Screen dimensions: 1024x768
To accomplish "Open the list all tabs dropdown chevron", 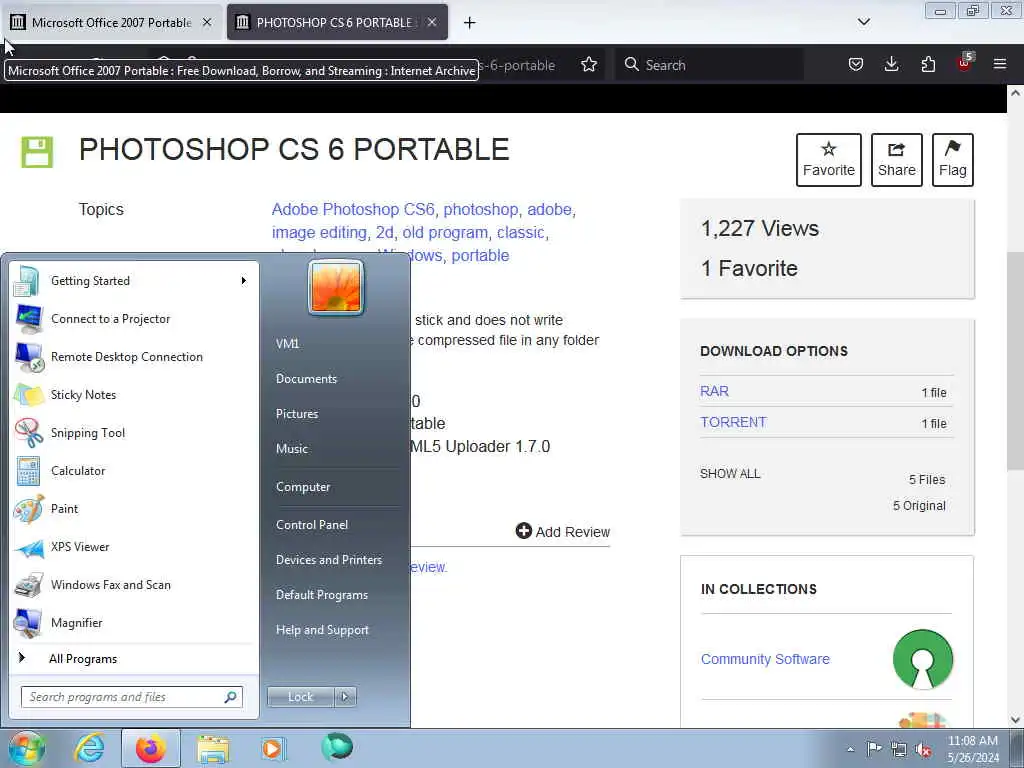I will coord(863,22).
